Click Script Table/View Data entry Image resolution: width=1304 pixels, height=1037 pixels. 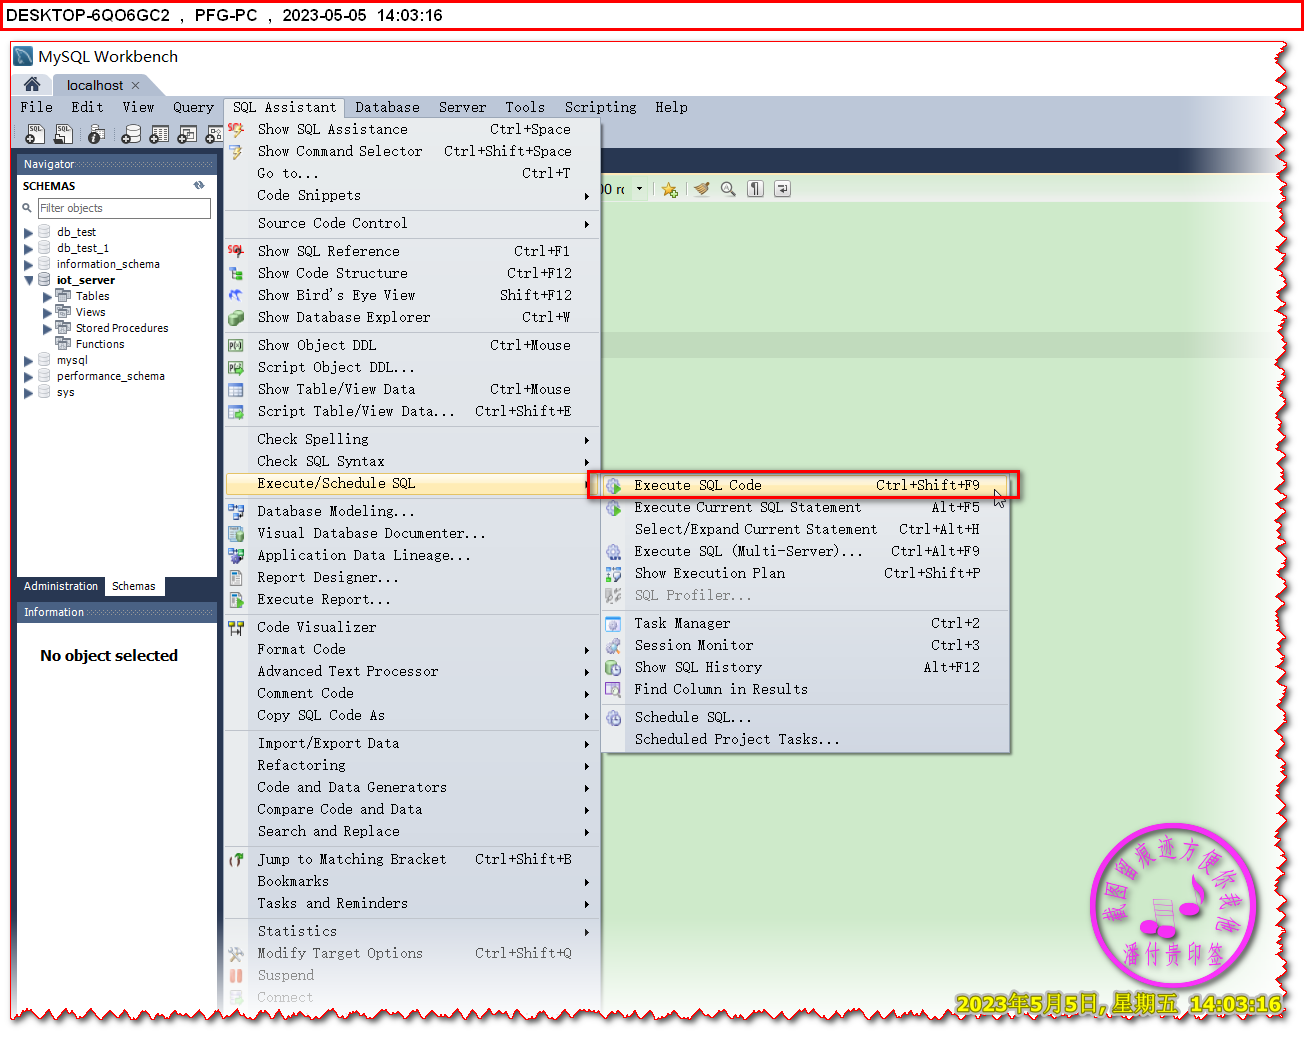tap(412, 411)
